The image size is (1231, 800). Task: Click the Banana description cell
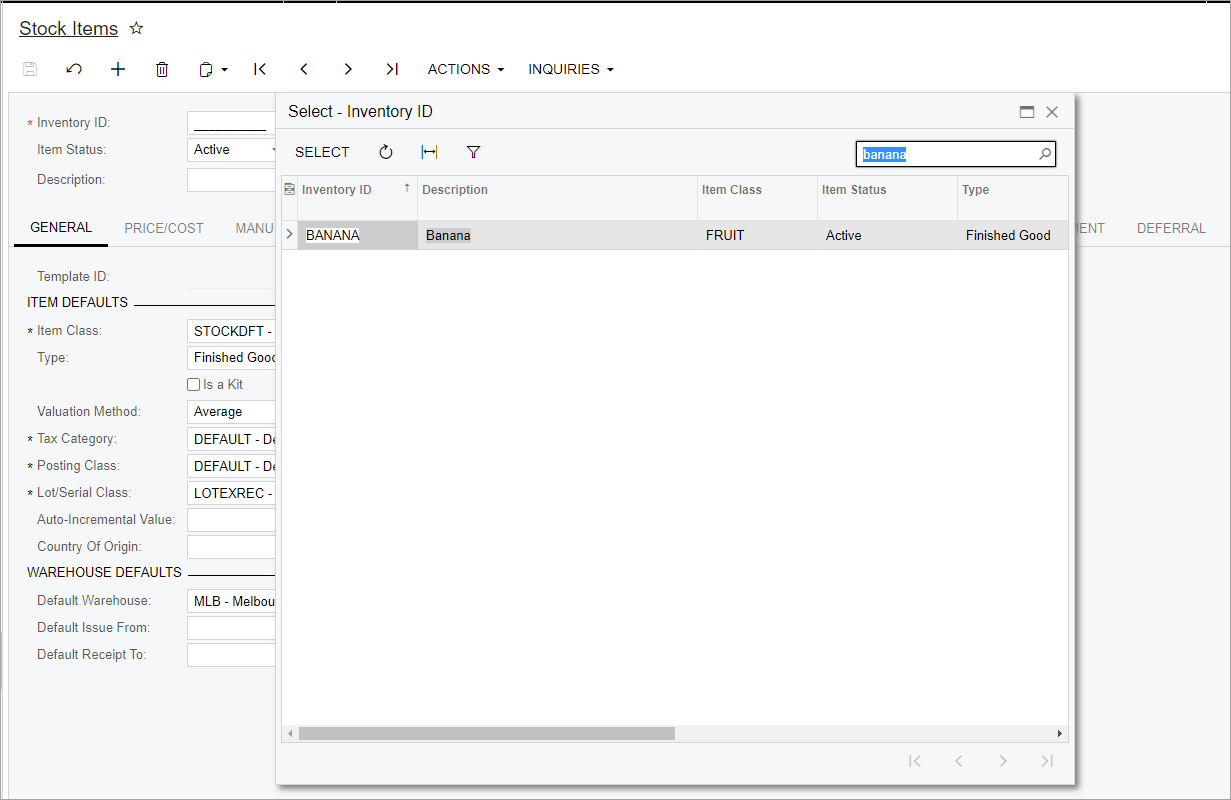point(557,235)
